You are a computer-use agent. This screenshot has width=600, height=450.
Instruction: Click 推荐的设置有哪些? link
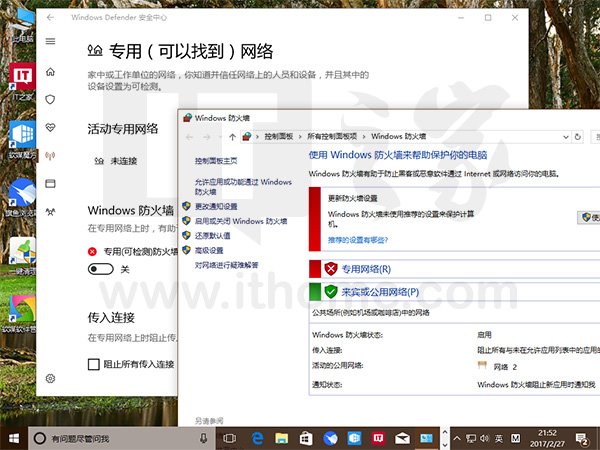pyautogui.click(x=358, y=240)
